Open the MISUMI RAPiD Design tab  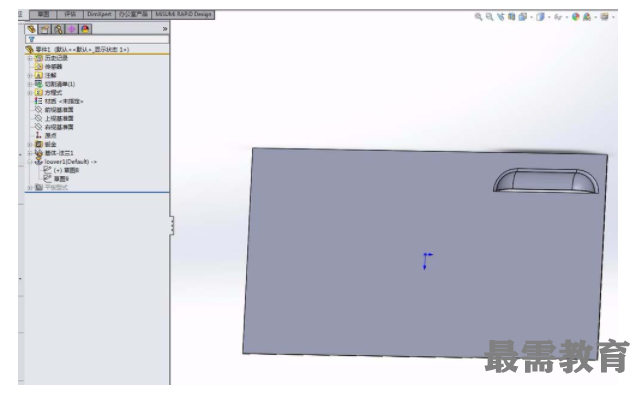(183, 15)
